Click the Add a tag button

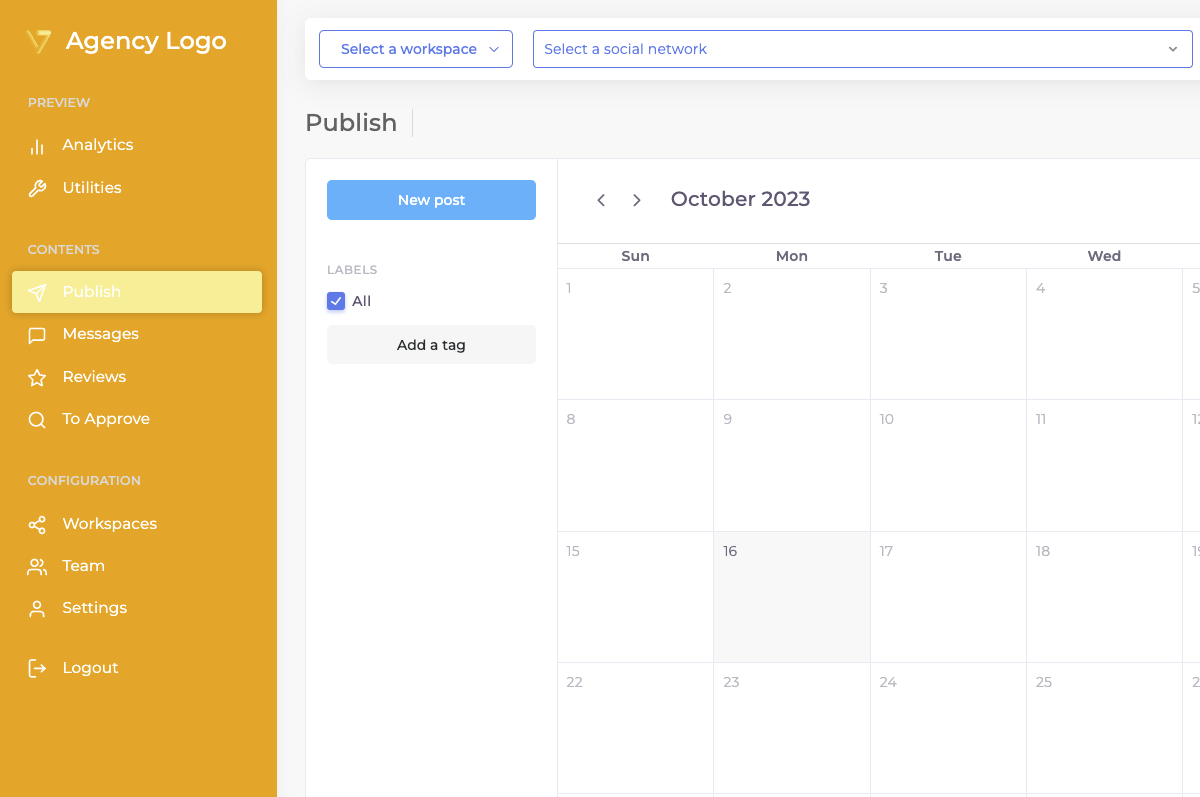click(431, 345)
